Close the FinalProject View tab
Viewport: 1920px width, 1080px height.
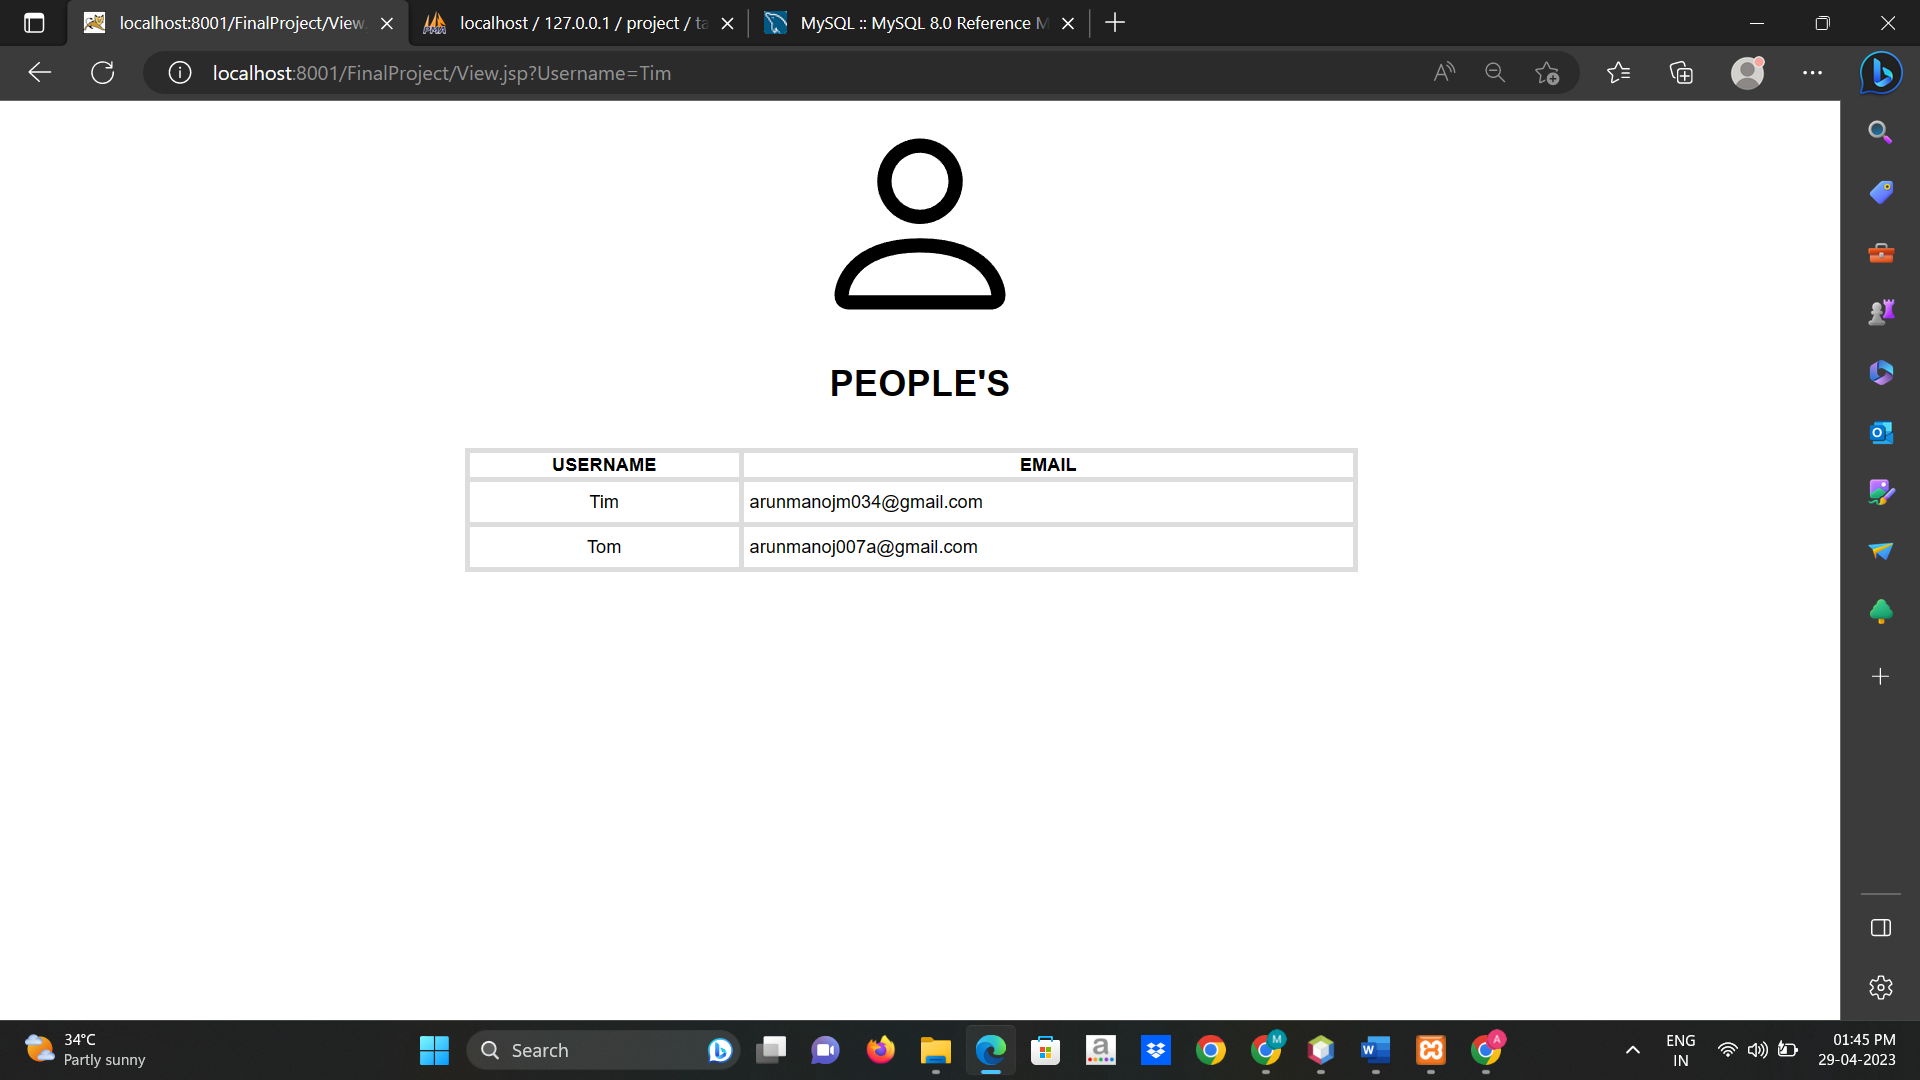(x=387, y=23)
